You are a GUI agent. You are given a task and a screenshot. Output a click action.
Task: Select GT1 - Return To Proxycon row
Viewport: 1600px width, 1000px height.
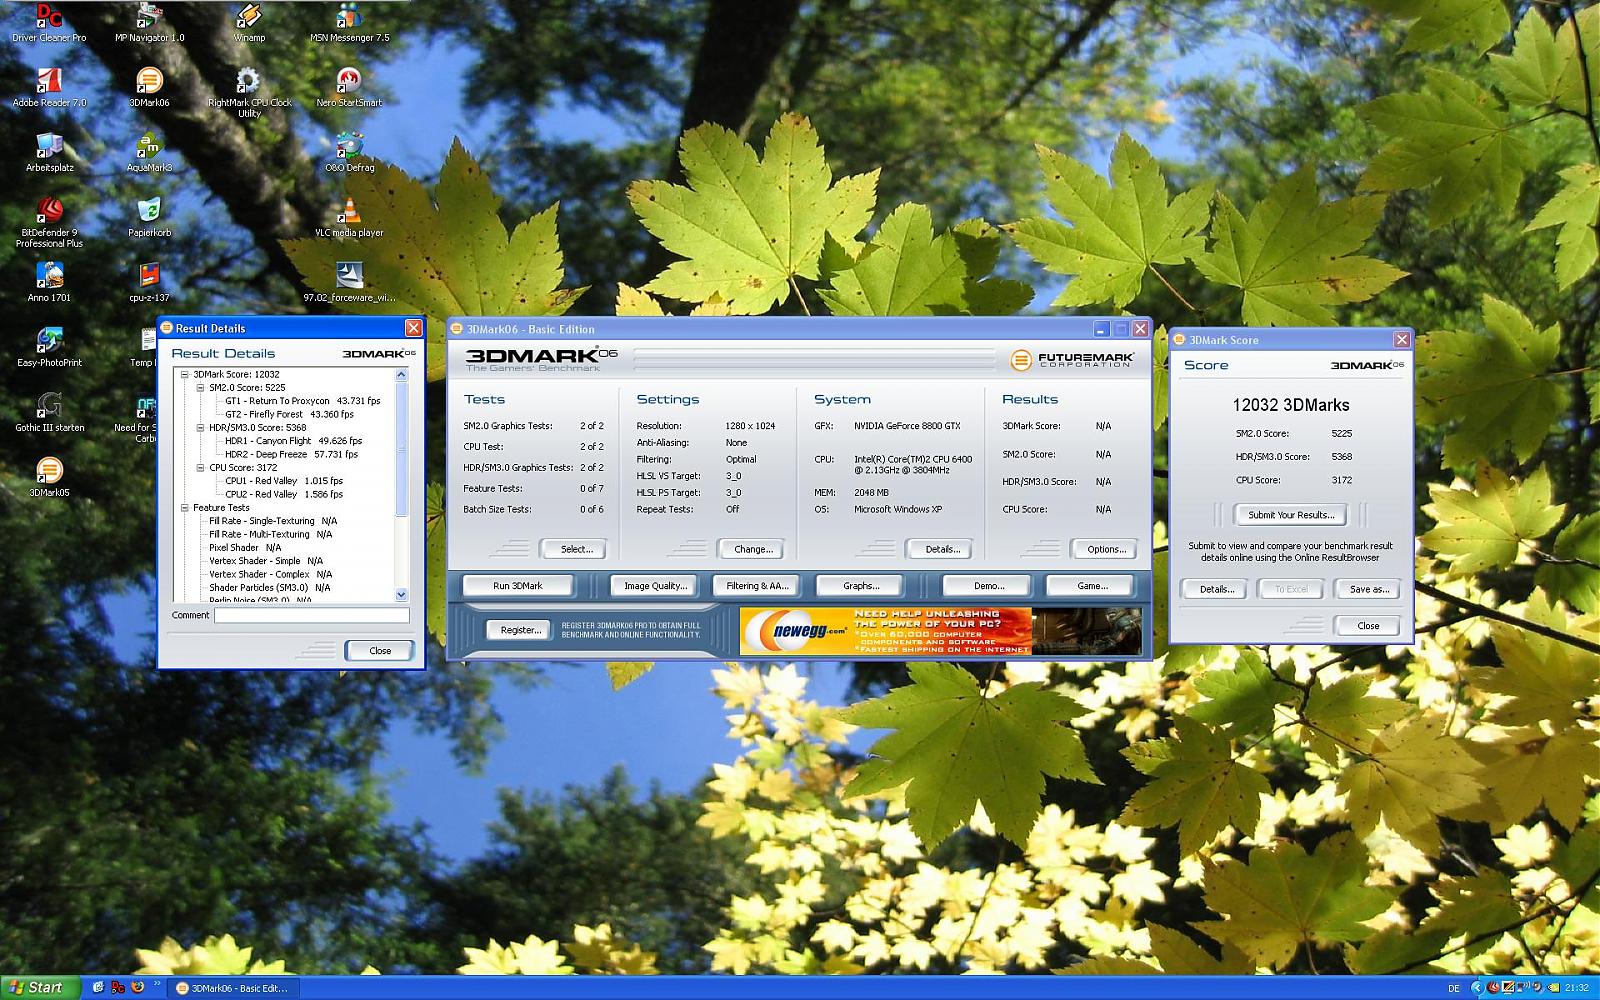pyautogui.click(x=303, y=401)
